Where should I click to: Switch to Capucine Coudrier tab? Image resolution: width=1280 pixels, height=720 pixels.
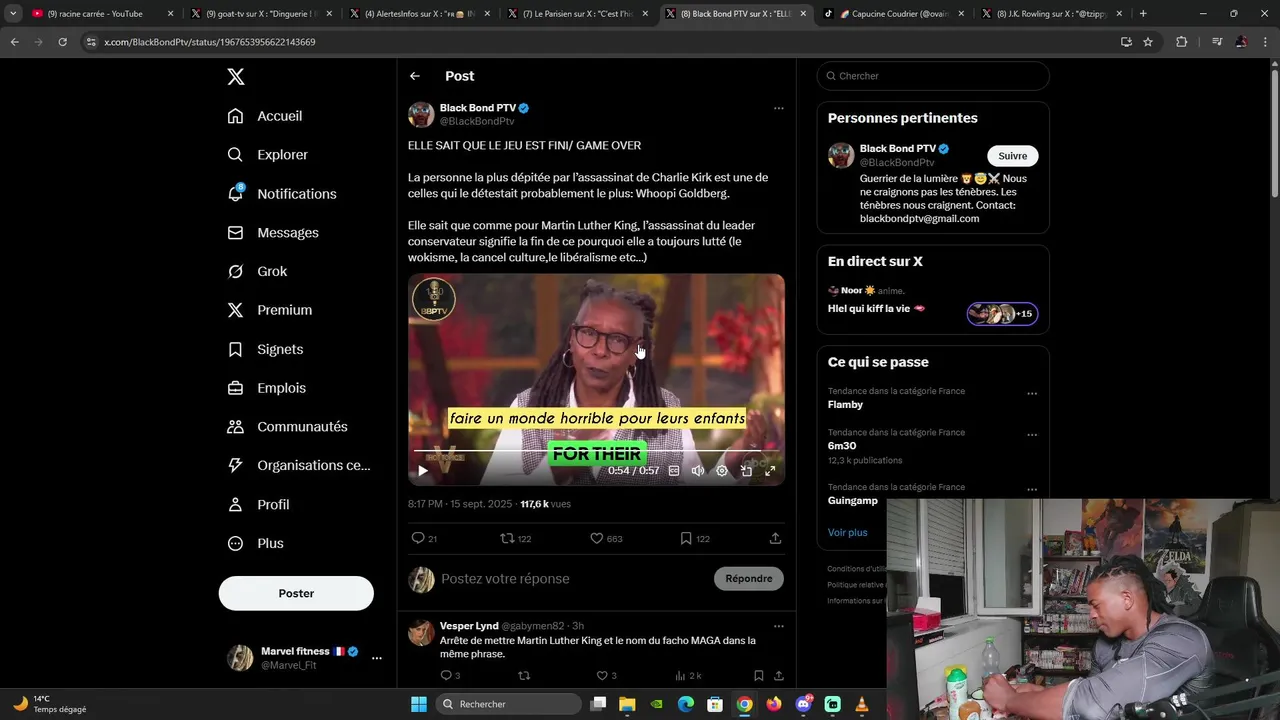894,14
